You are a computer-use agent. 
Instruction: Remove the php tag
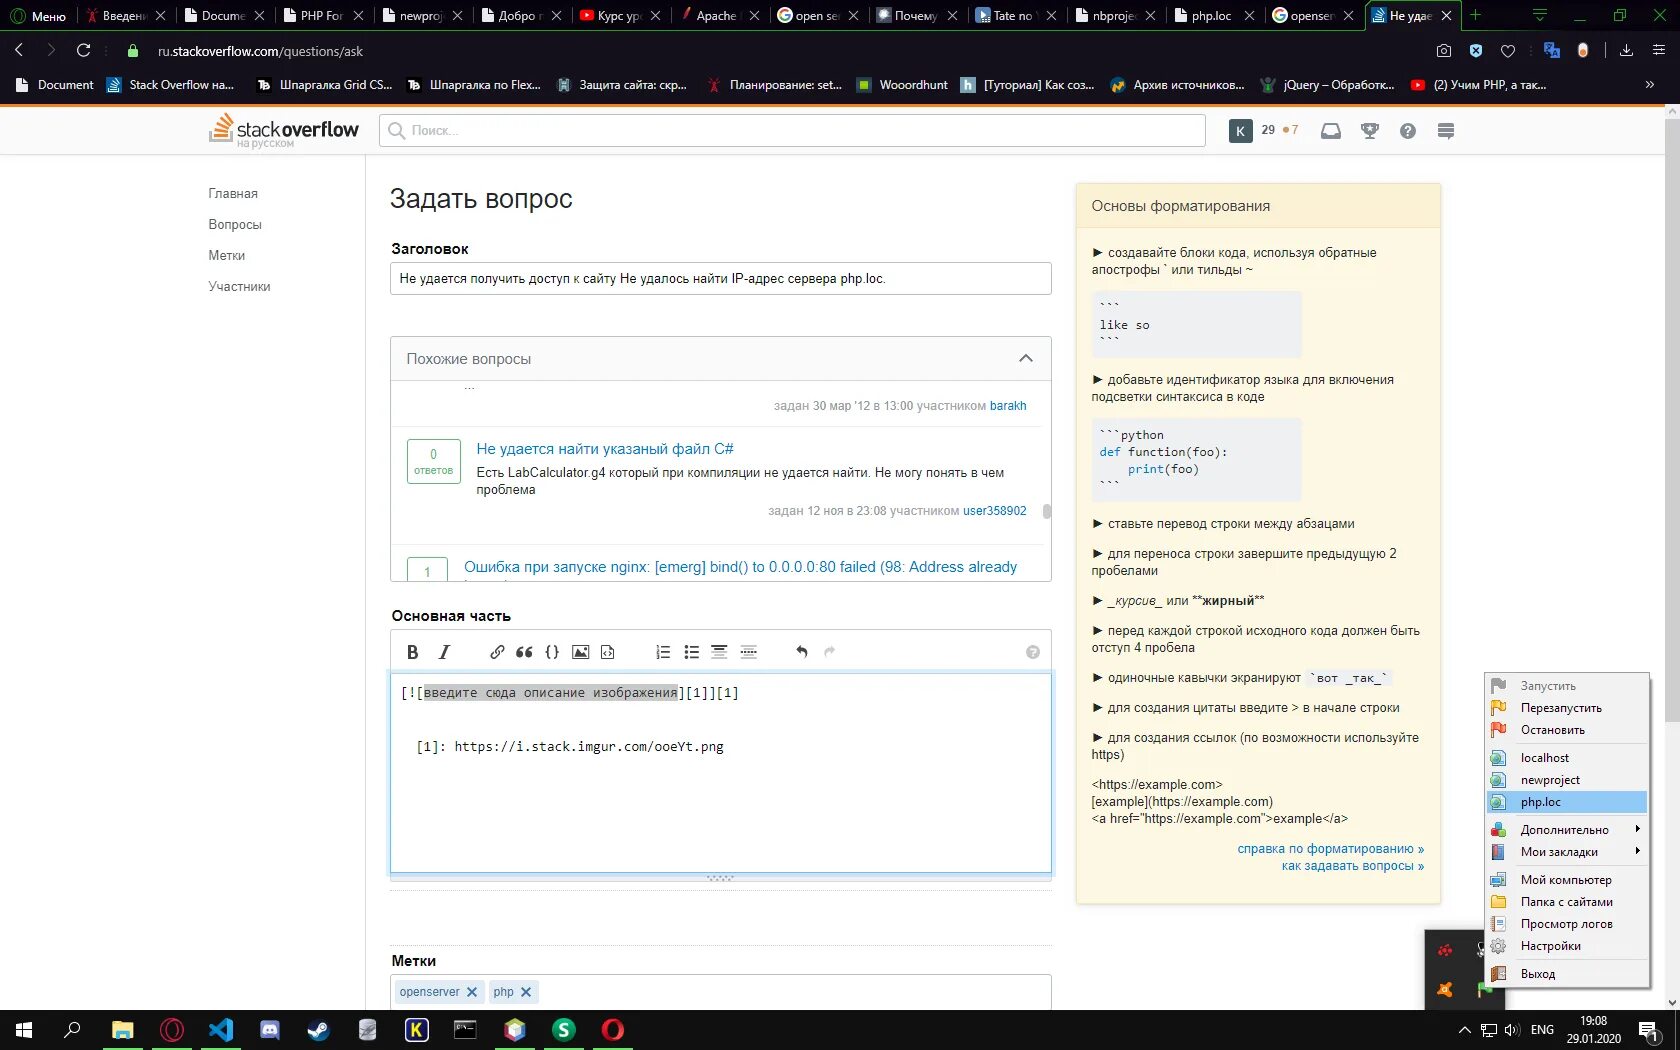[526, 992]
